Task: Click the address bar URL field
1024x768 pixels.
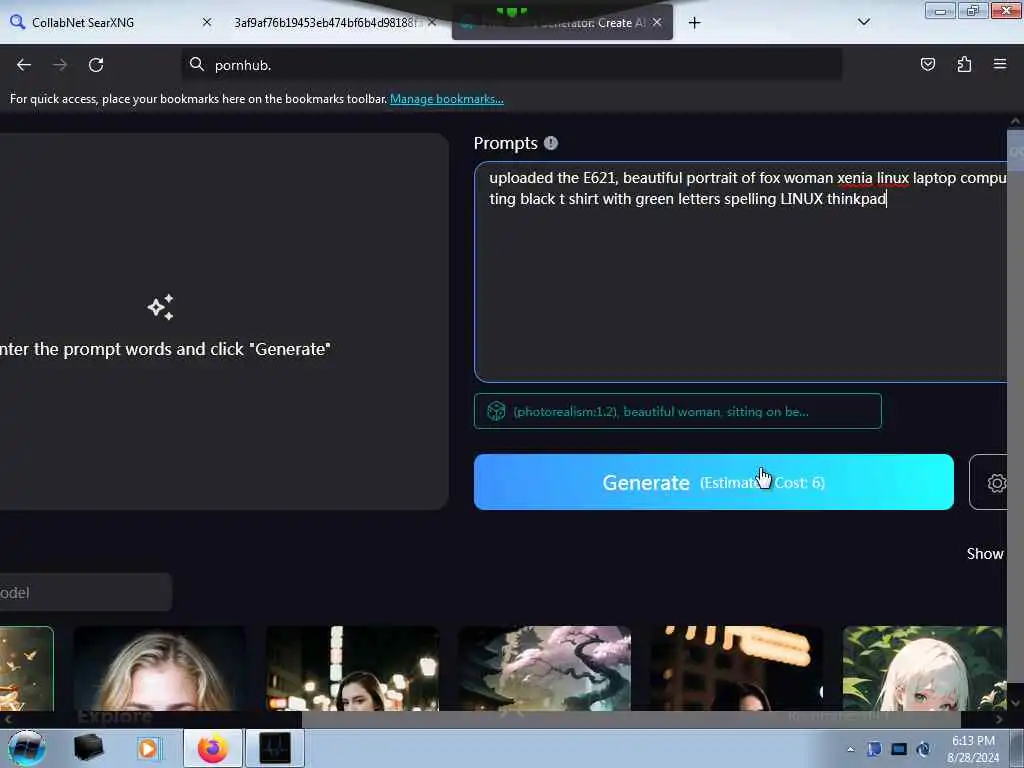Action: click(511, 65)
